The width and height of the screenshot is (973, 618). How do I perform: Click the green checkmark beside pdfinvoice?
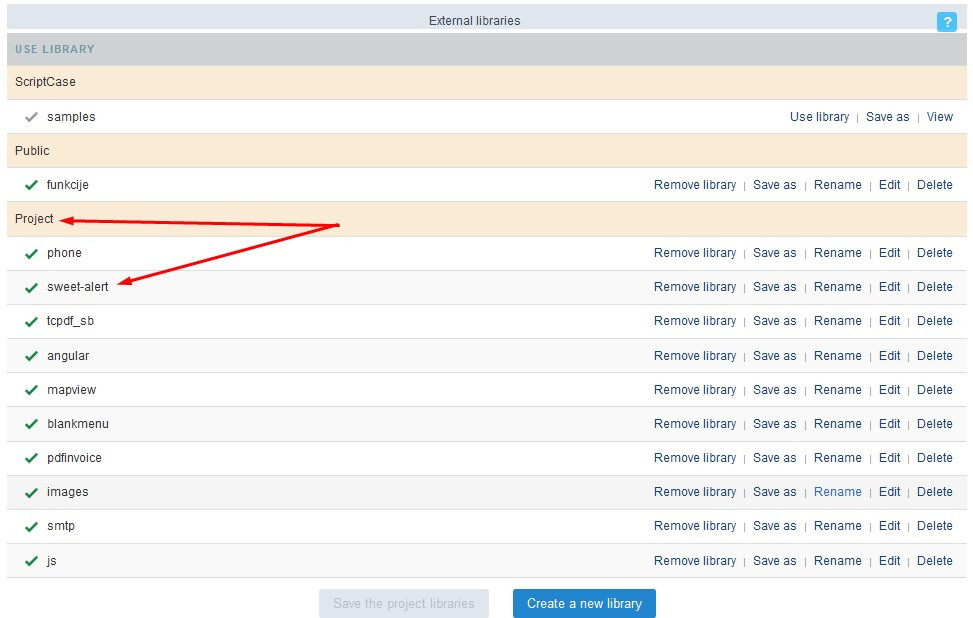[31, 458]
